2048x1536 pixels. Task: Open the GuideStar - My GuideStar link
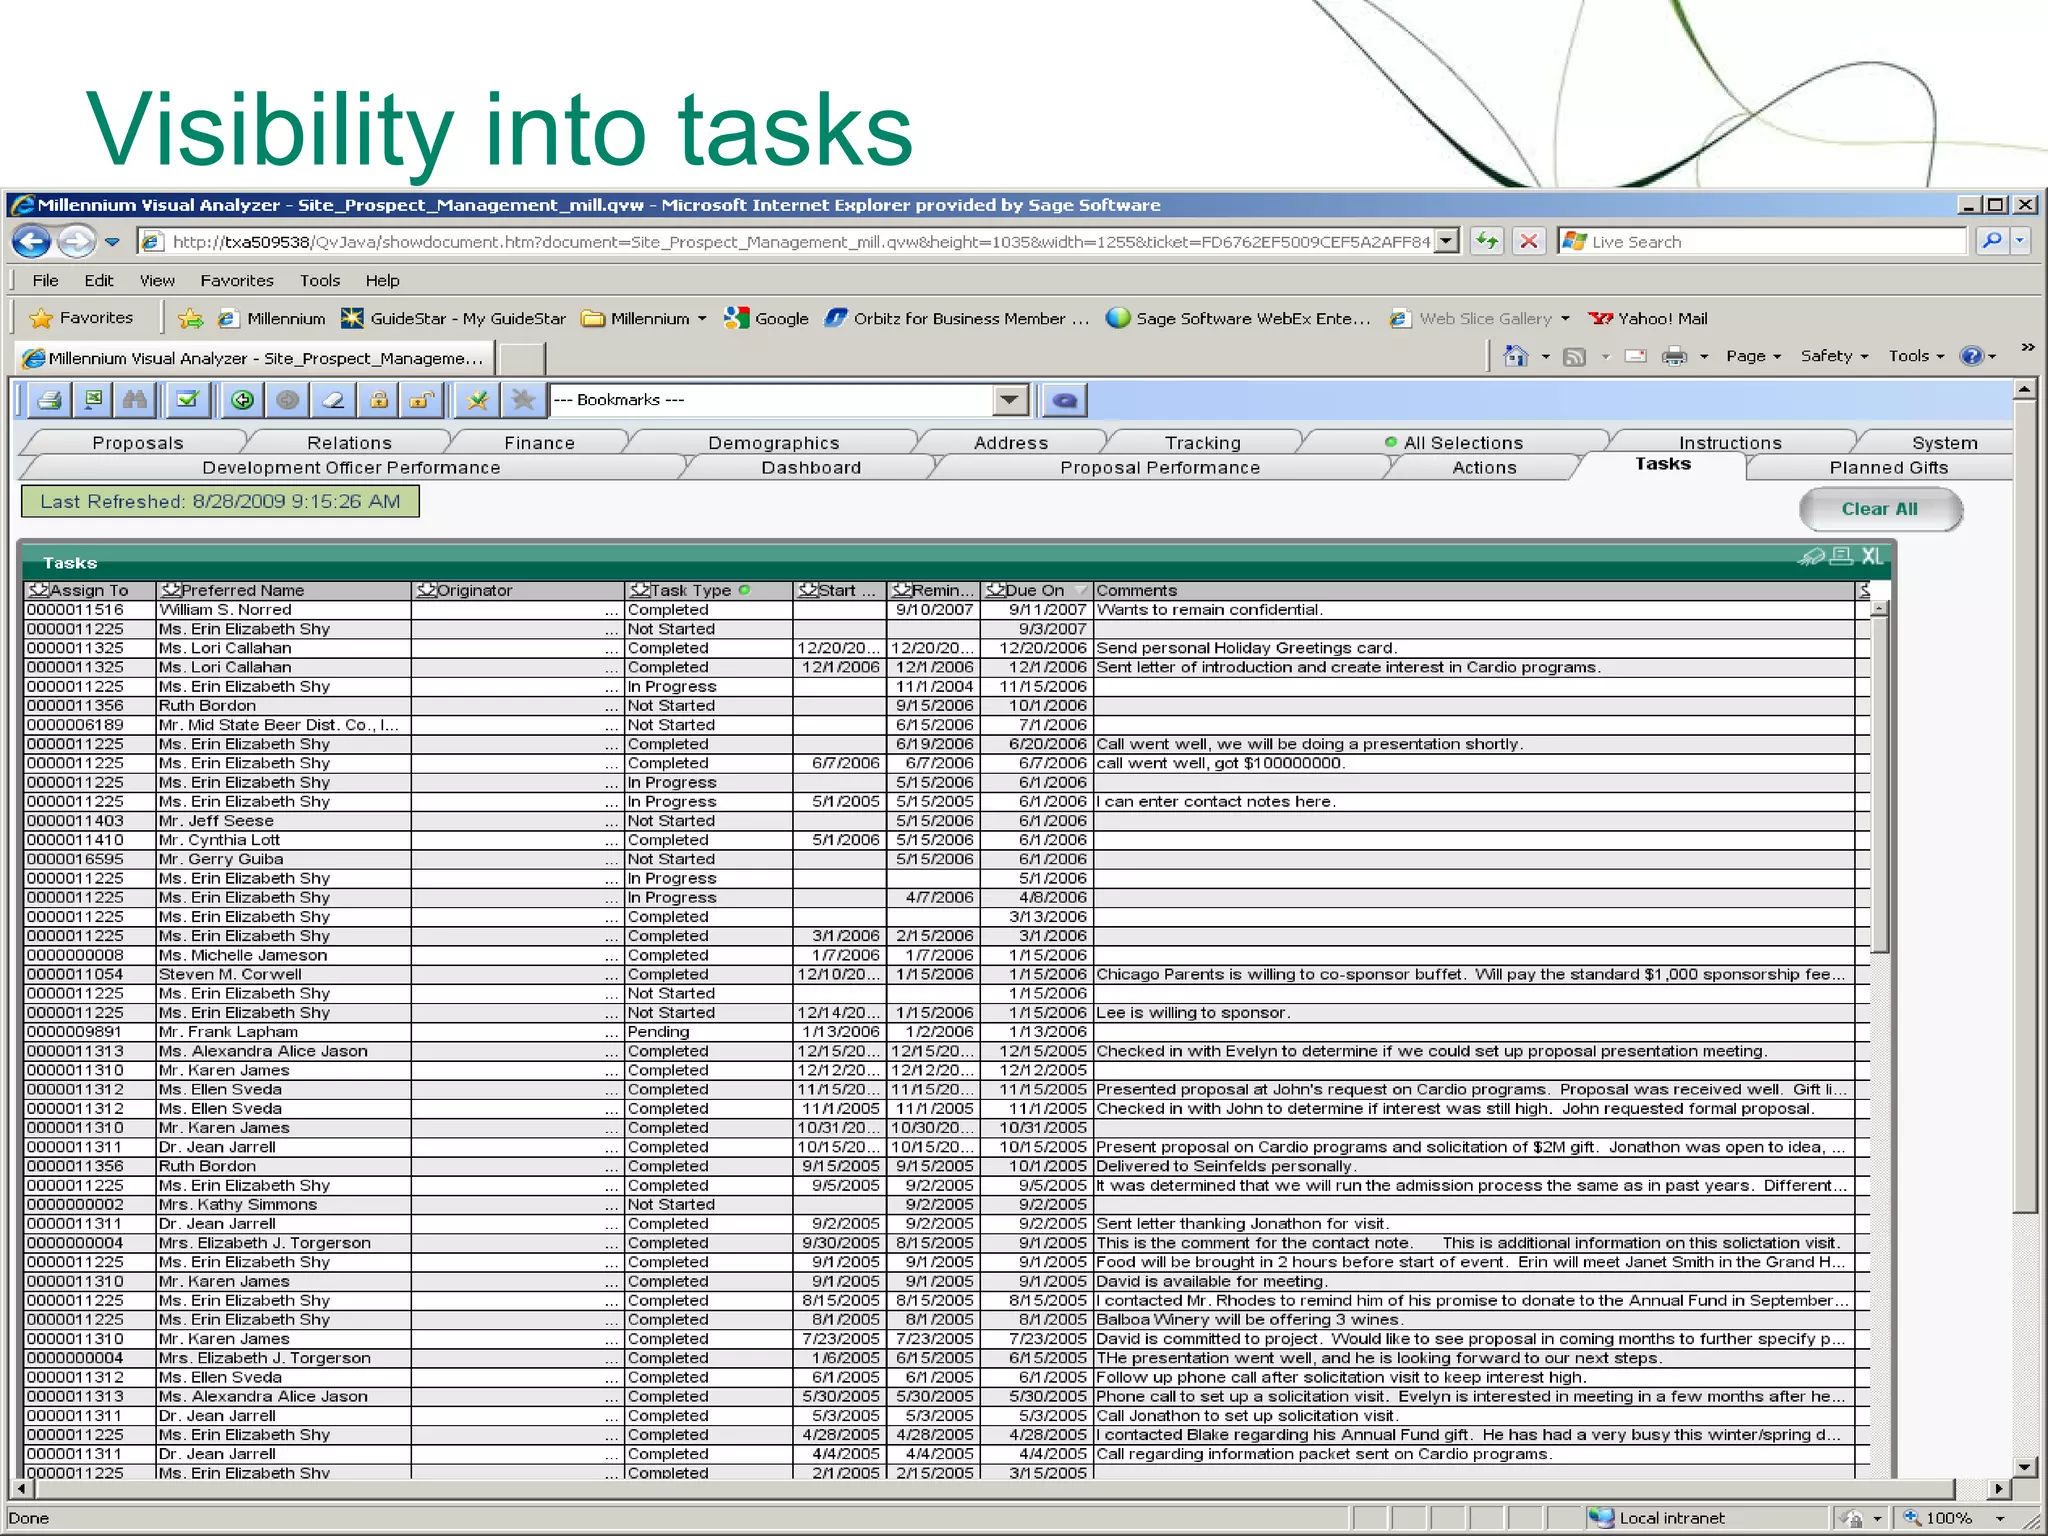[453, 319]
